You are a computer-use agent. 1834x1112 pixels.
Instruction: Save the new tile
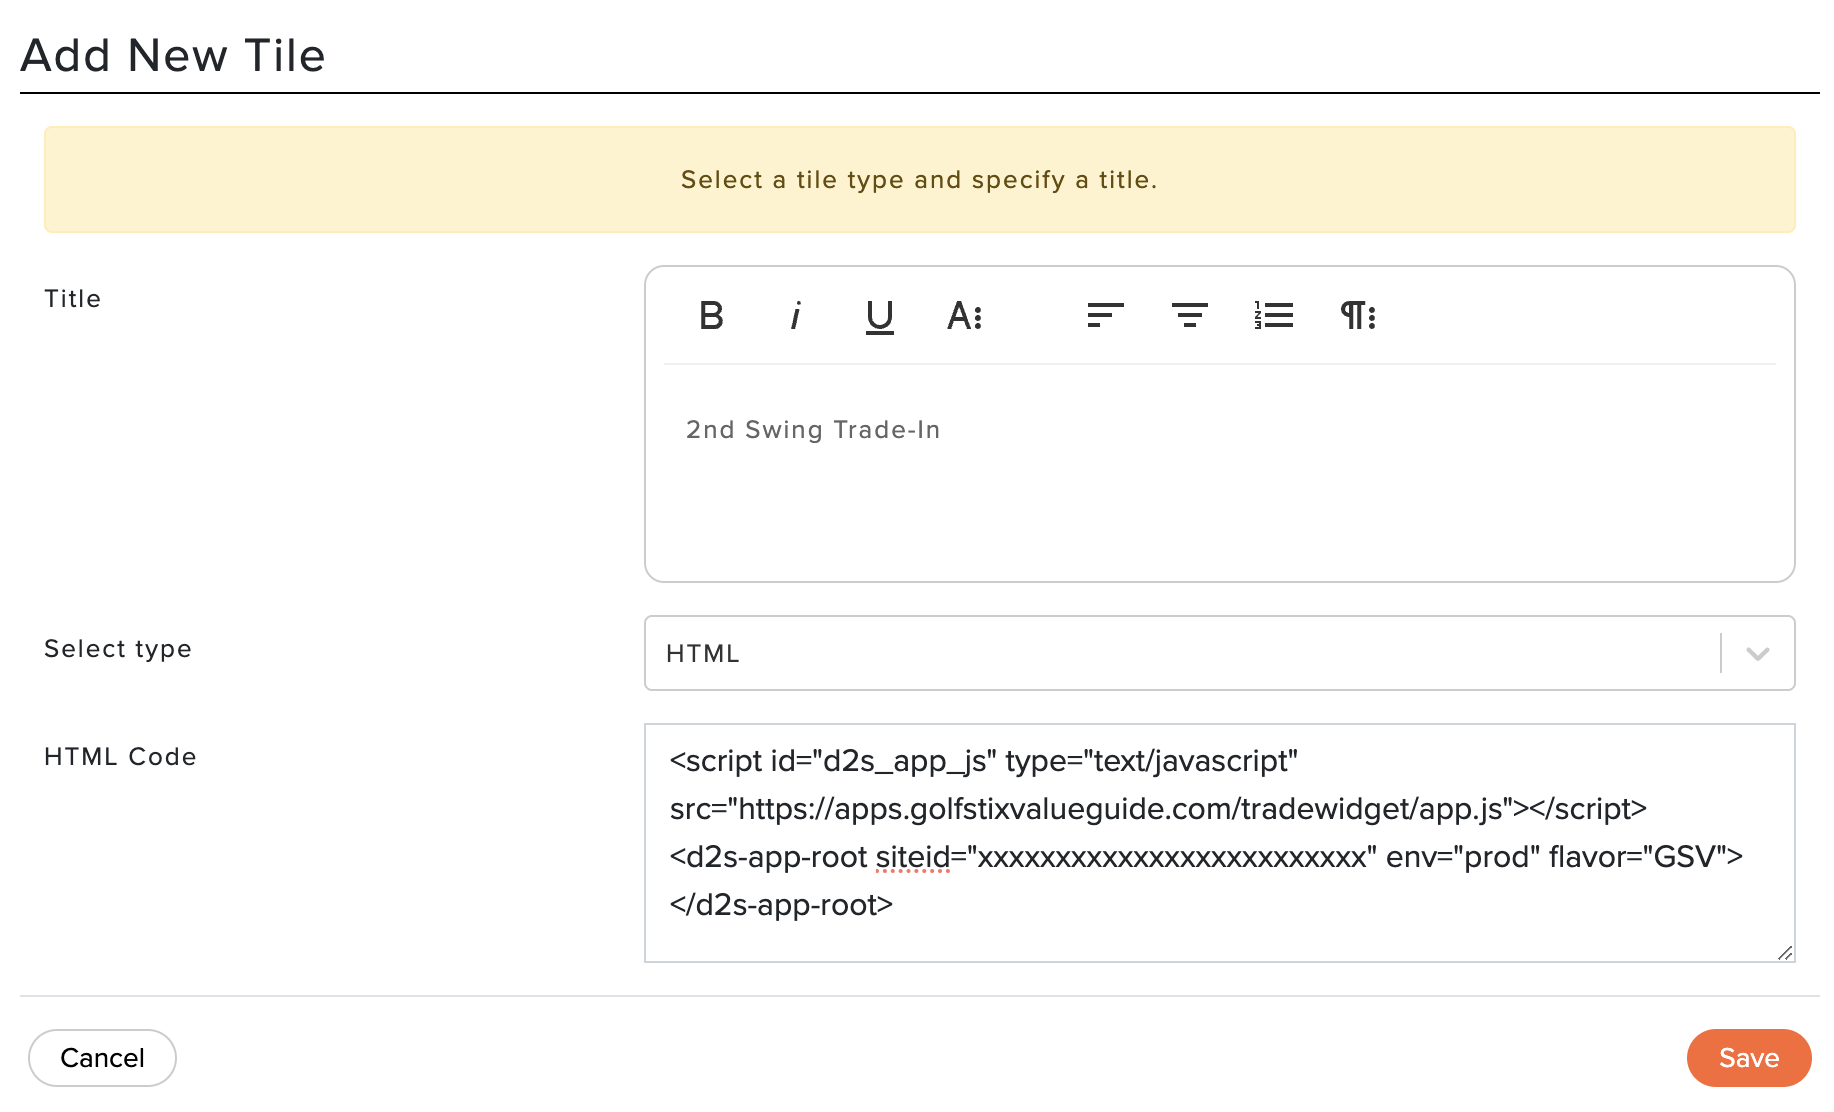(1749, 1058)
